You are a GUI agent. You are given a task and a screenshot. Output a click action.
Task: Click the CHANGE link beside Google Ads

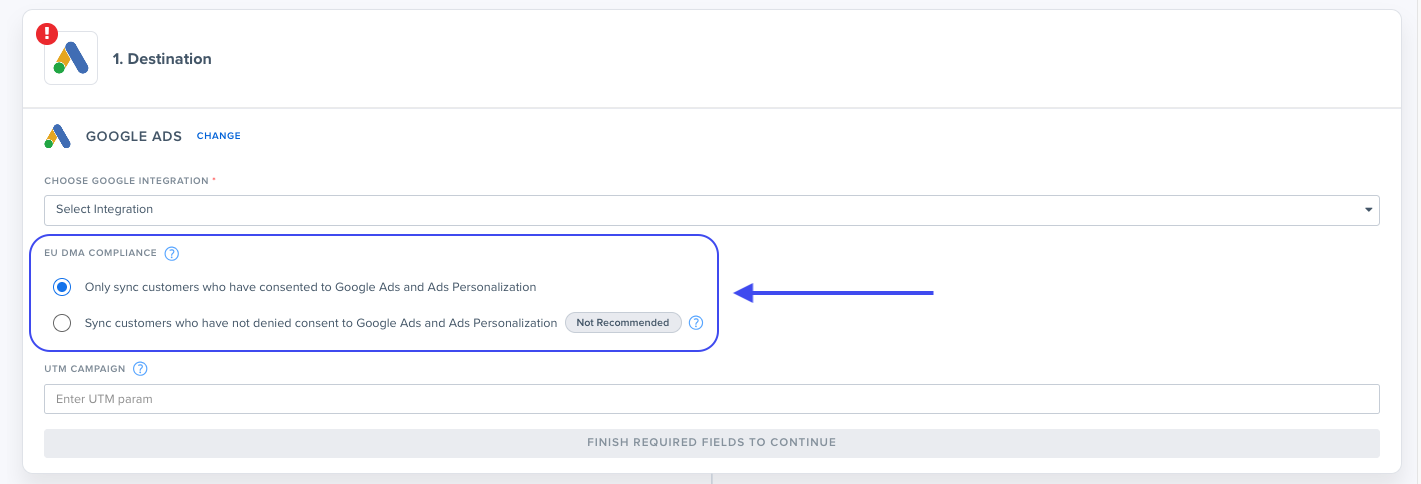coord(218,136)
